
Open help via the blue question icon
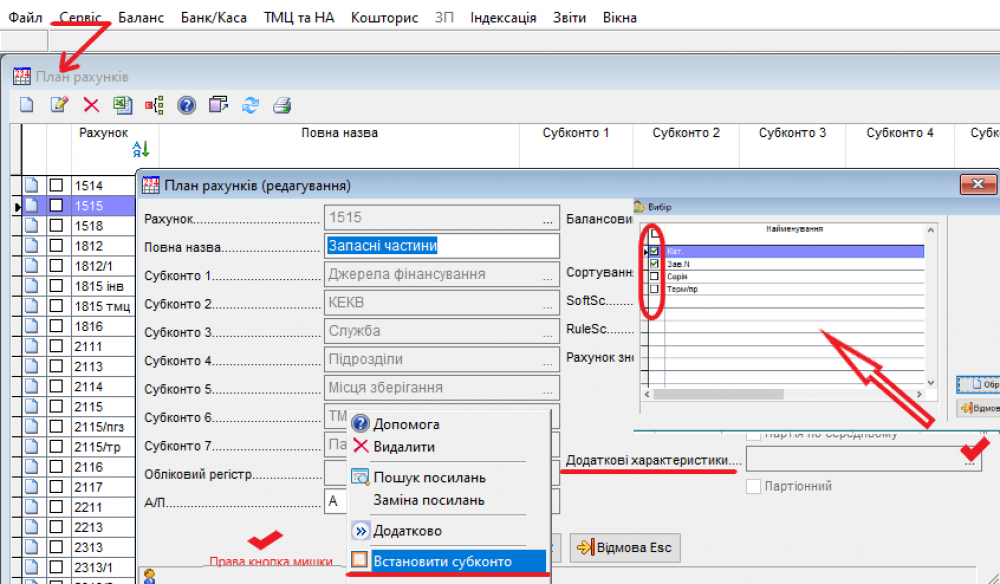point(186,105)
